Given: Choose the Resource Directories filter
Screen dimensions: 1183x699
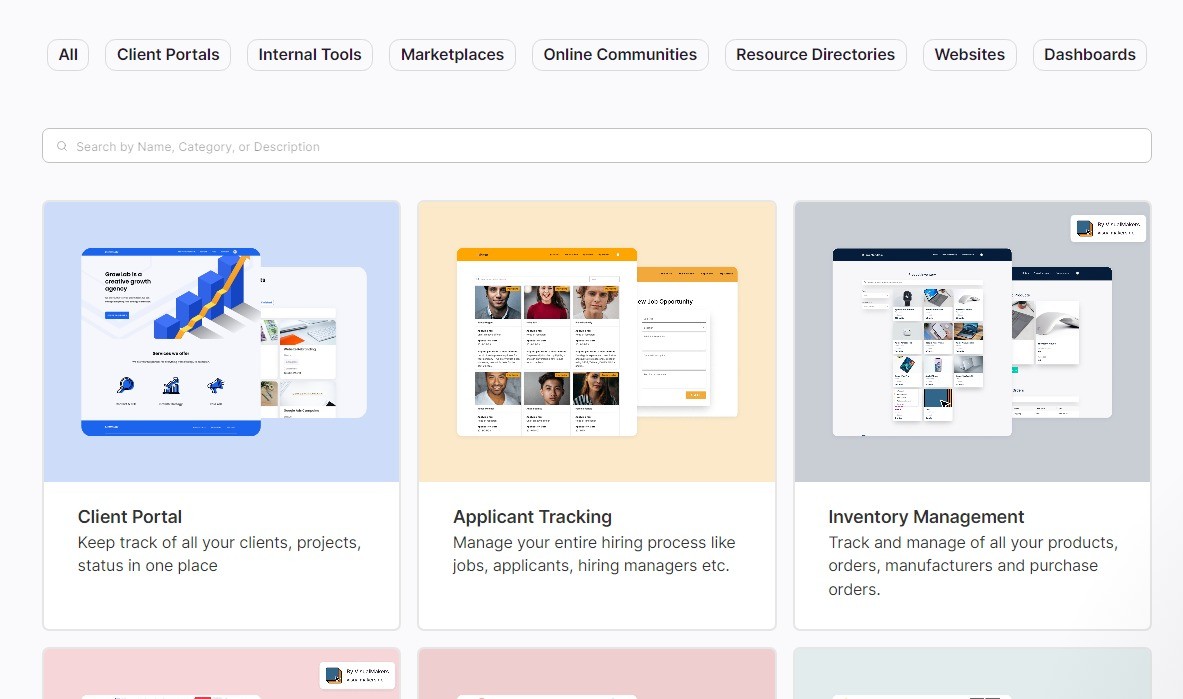Looking at the screenshot, I should [815, 55].
